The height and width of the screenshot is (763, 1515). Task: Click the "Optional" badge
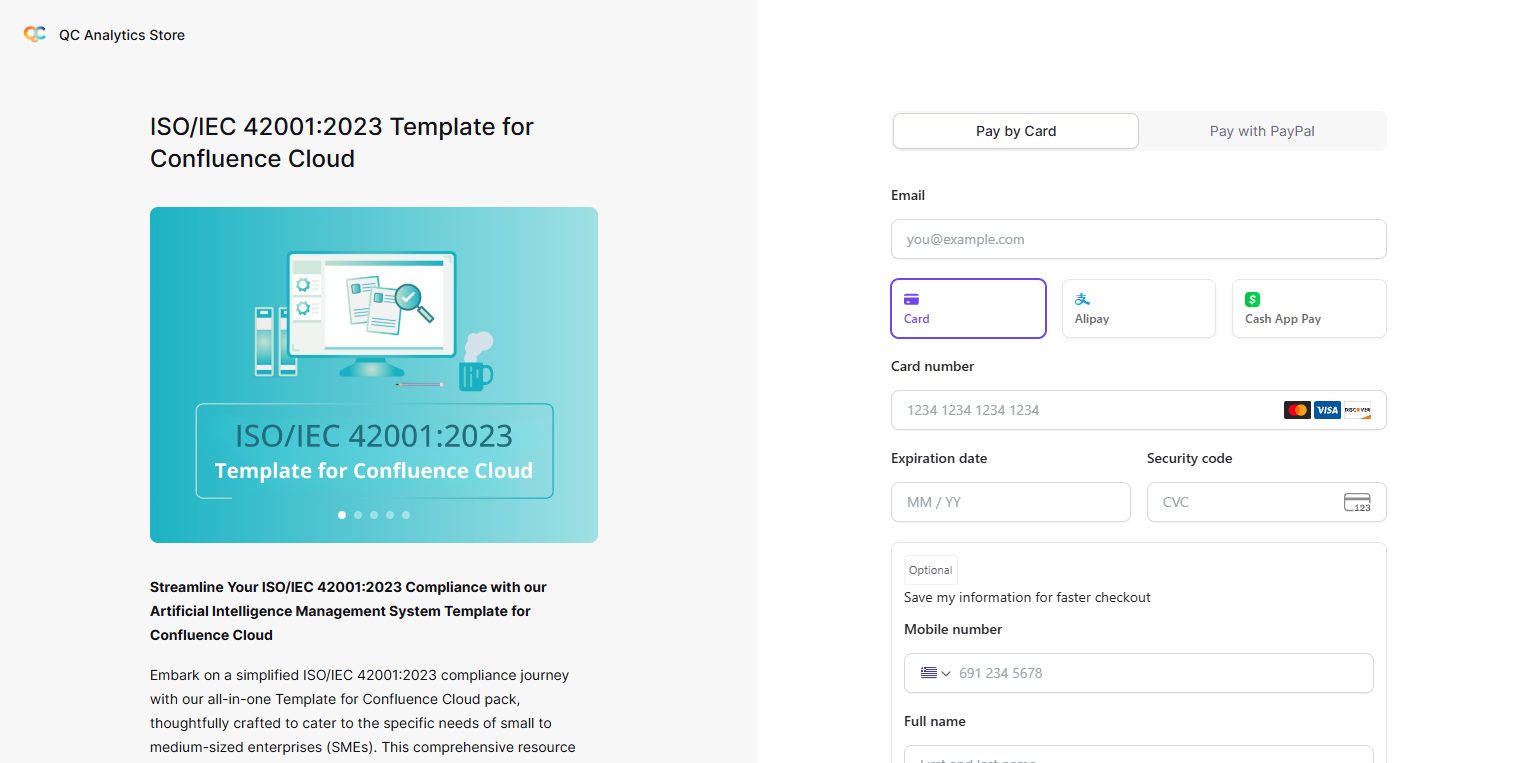click(931, 570)
